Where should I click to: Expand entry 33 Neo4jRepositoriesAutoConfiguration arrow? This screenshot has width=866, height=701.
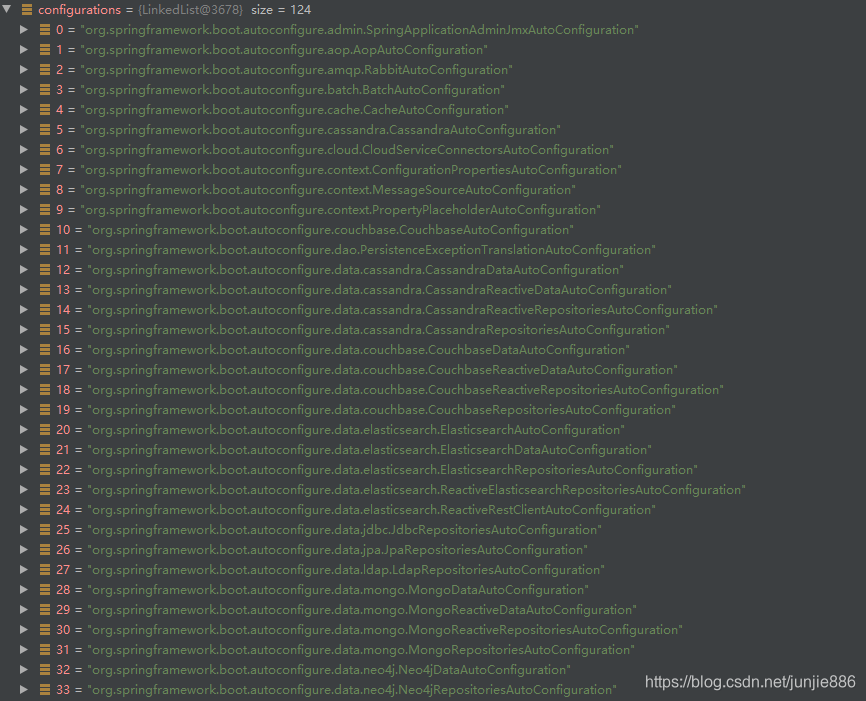[x=24, y=689]
